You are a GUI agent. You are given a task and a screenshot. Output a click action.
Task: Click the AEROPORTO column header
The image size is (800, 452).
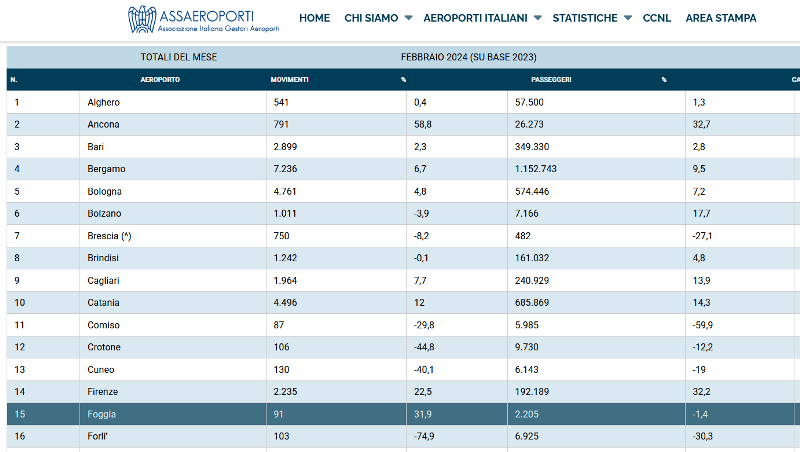[160, 80]
